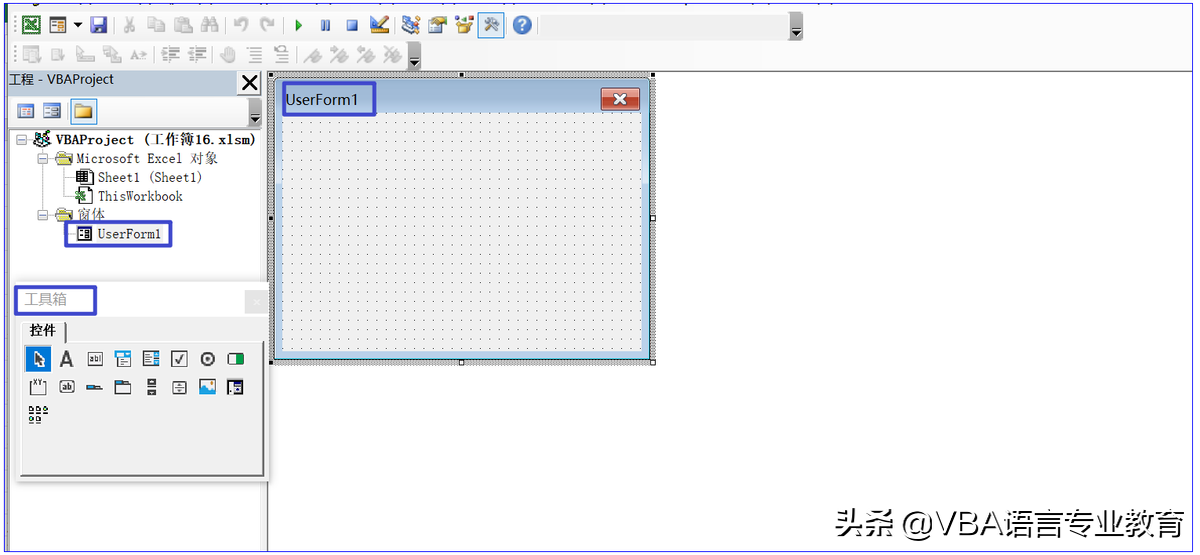This screenshot has width=1200, height=555.
Task: Click the Break pause button
Action: pos(325,25)
